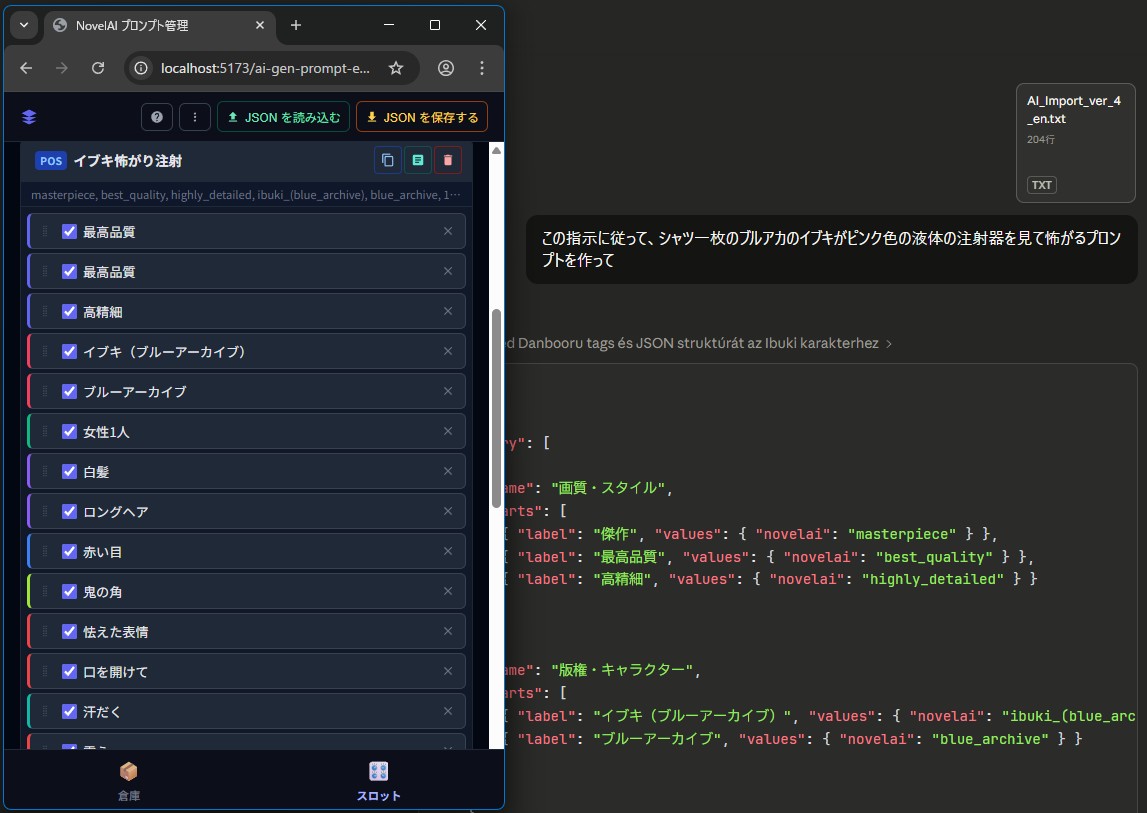
Task: Expand the Danbooru tags thinking summary chevron
Action: tap(889, 343)
